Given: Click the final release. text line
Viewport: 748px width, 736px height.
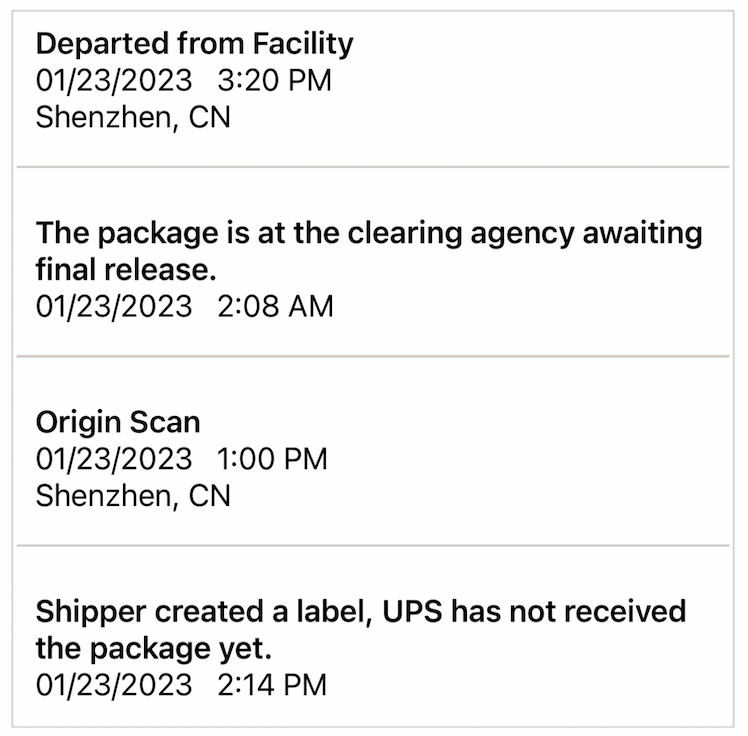Looking at the screenshot, I should pos(126,270).
